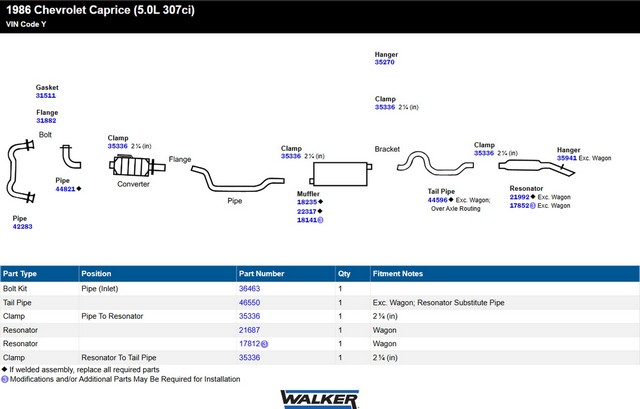Viewport: 640px width, 409px height.
Task: Open Muffler part number 18141
Action: click(307, 220)
